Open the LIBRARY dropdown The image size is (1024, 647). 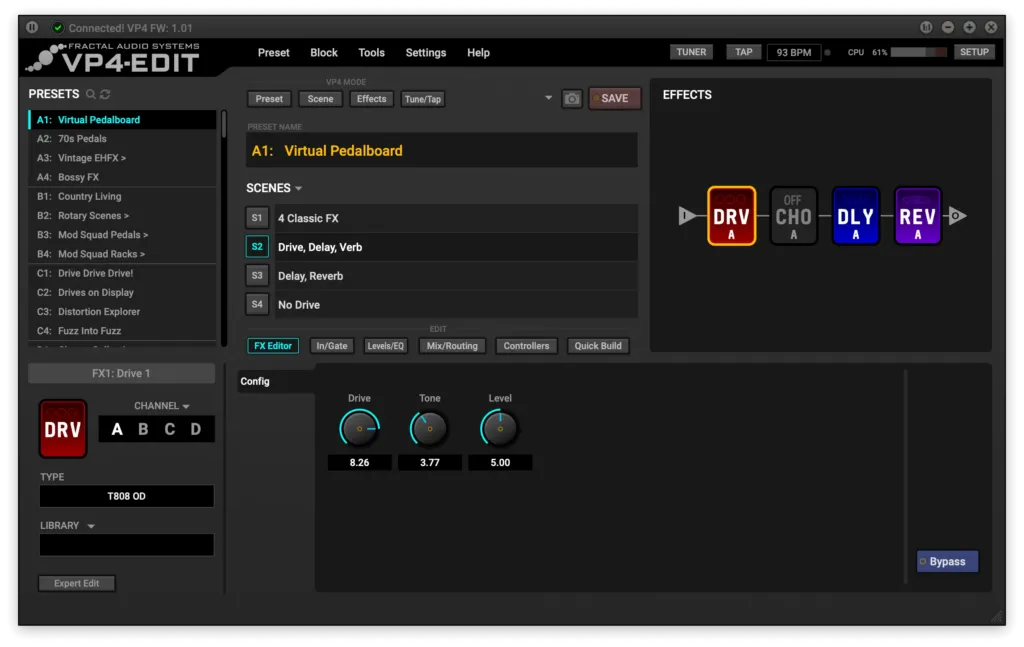pyautogui.click(x=91, y=526)
